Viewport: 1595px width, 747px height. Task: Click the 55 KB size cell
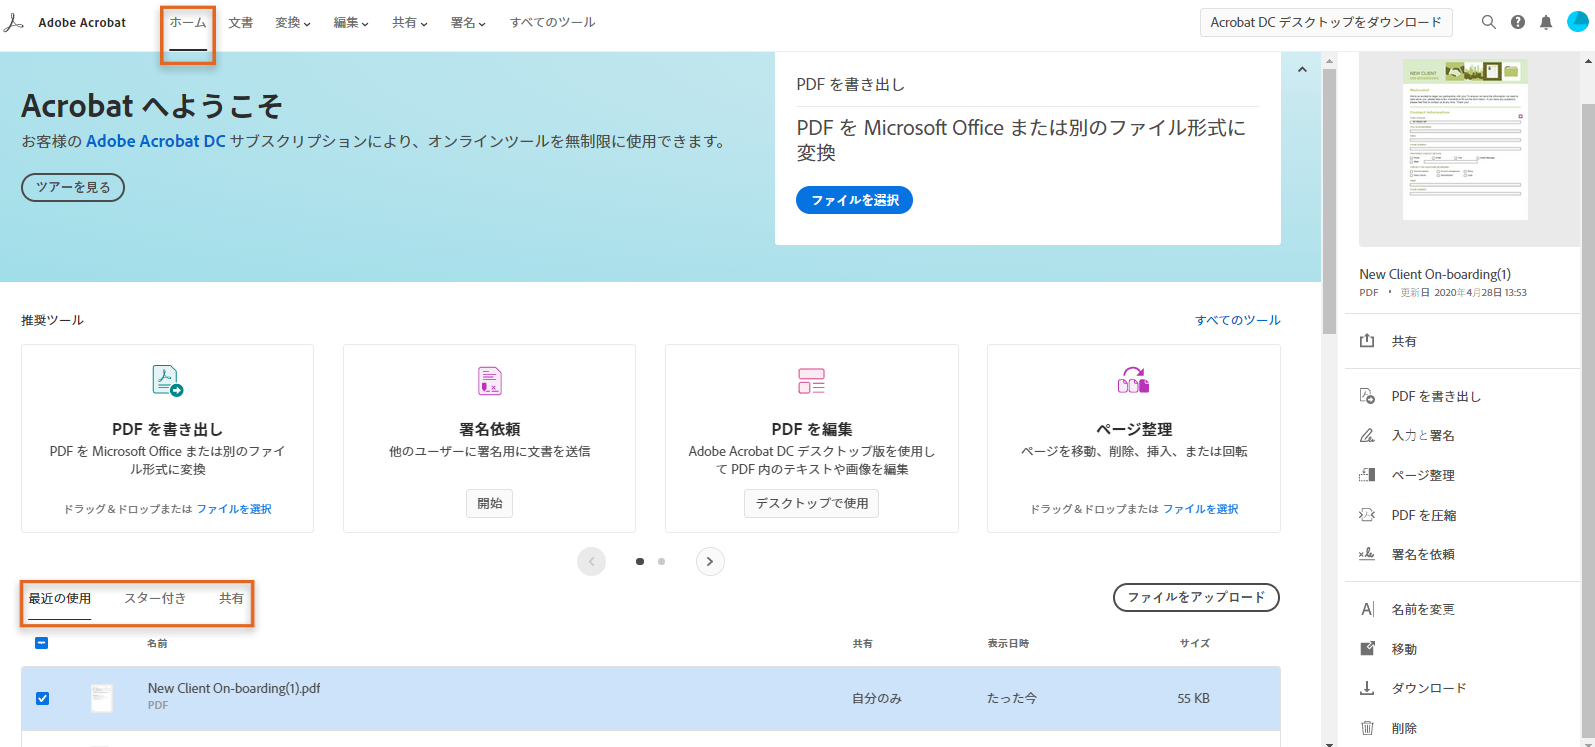(x=1194, y=698)
